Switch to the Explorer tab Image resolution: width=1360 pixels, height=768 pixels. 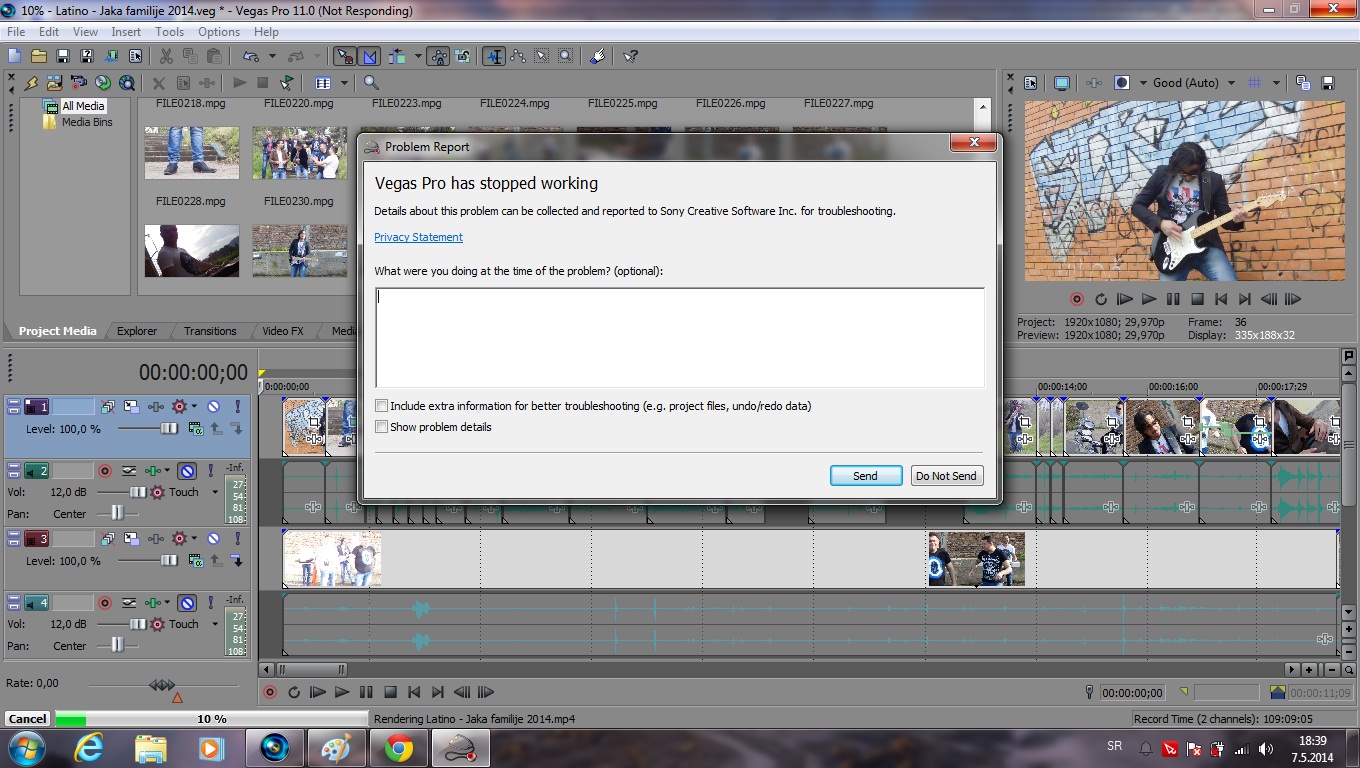137,331
